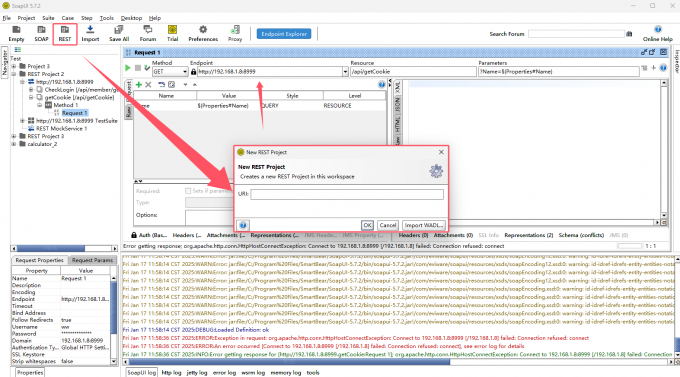Click the REST project toolbar icon
The width and height of the screenshot is (680, 377).
[65, 33]
